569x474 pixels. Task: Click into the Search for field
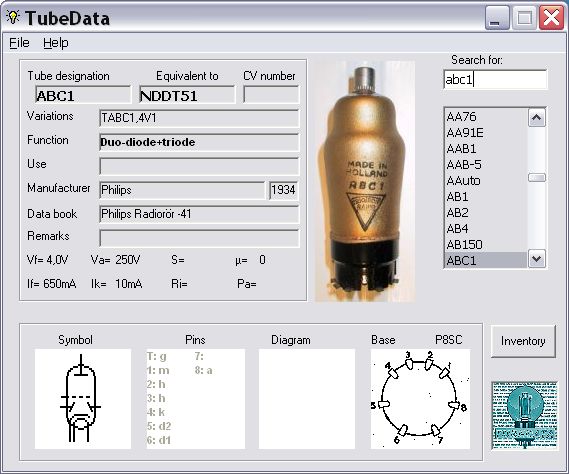(495, 79)
